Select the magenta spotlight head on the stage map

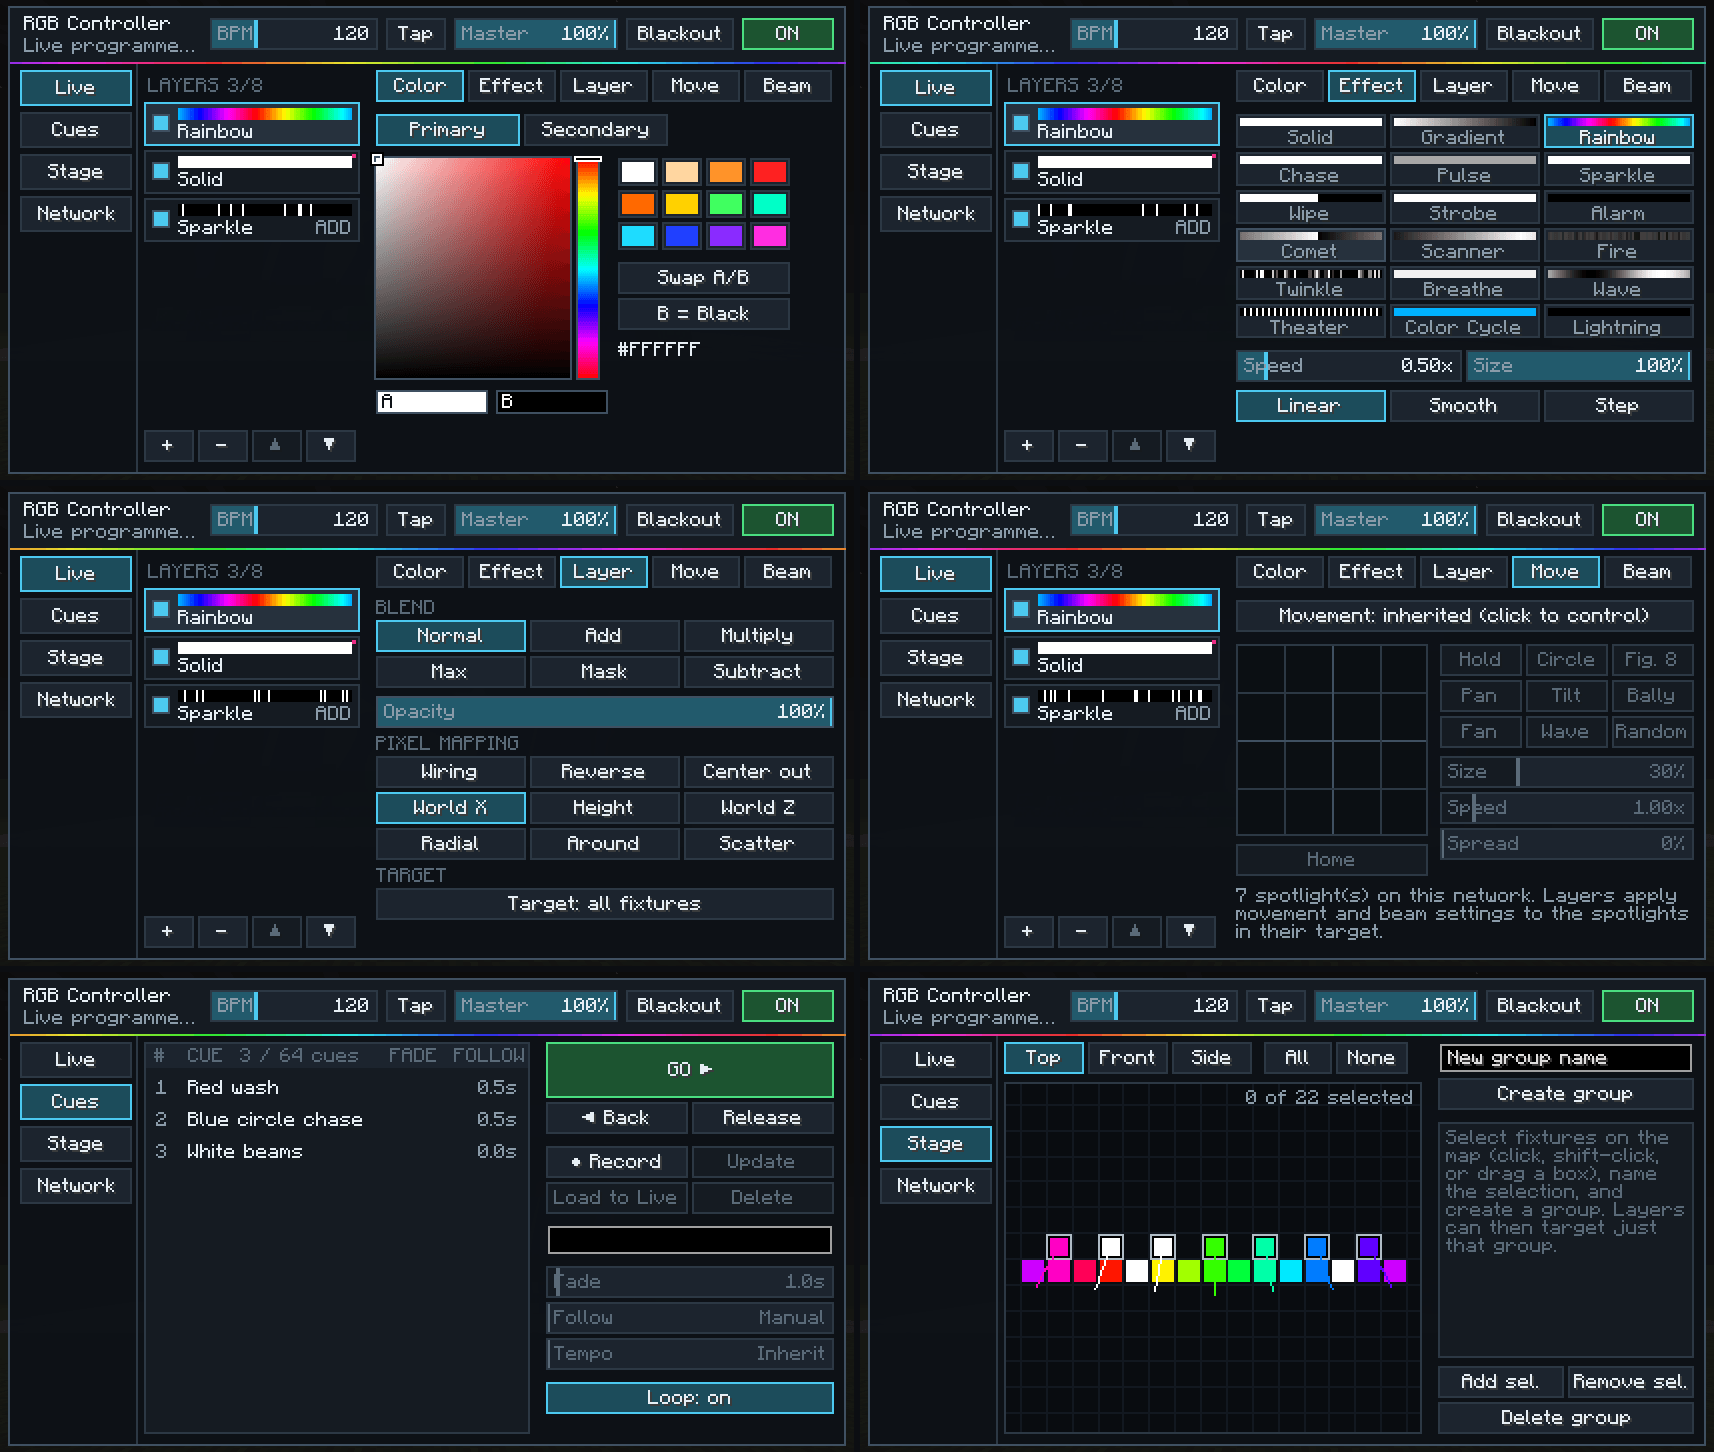[1059, 1246]
